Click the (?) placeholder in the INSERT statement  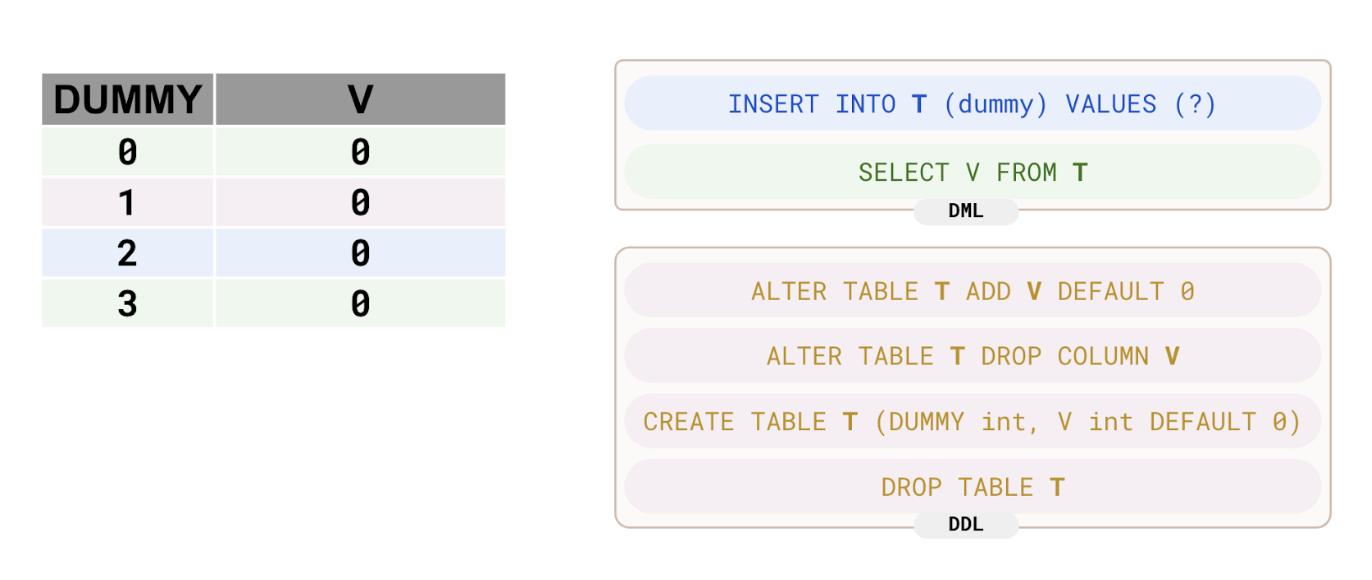point(1195,104)
